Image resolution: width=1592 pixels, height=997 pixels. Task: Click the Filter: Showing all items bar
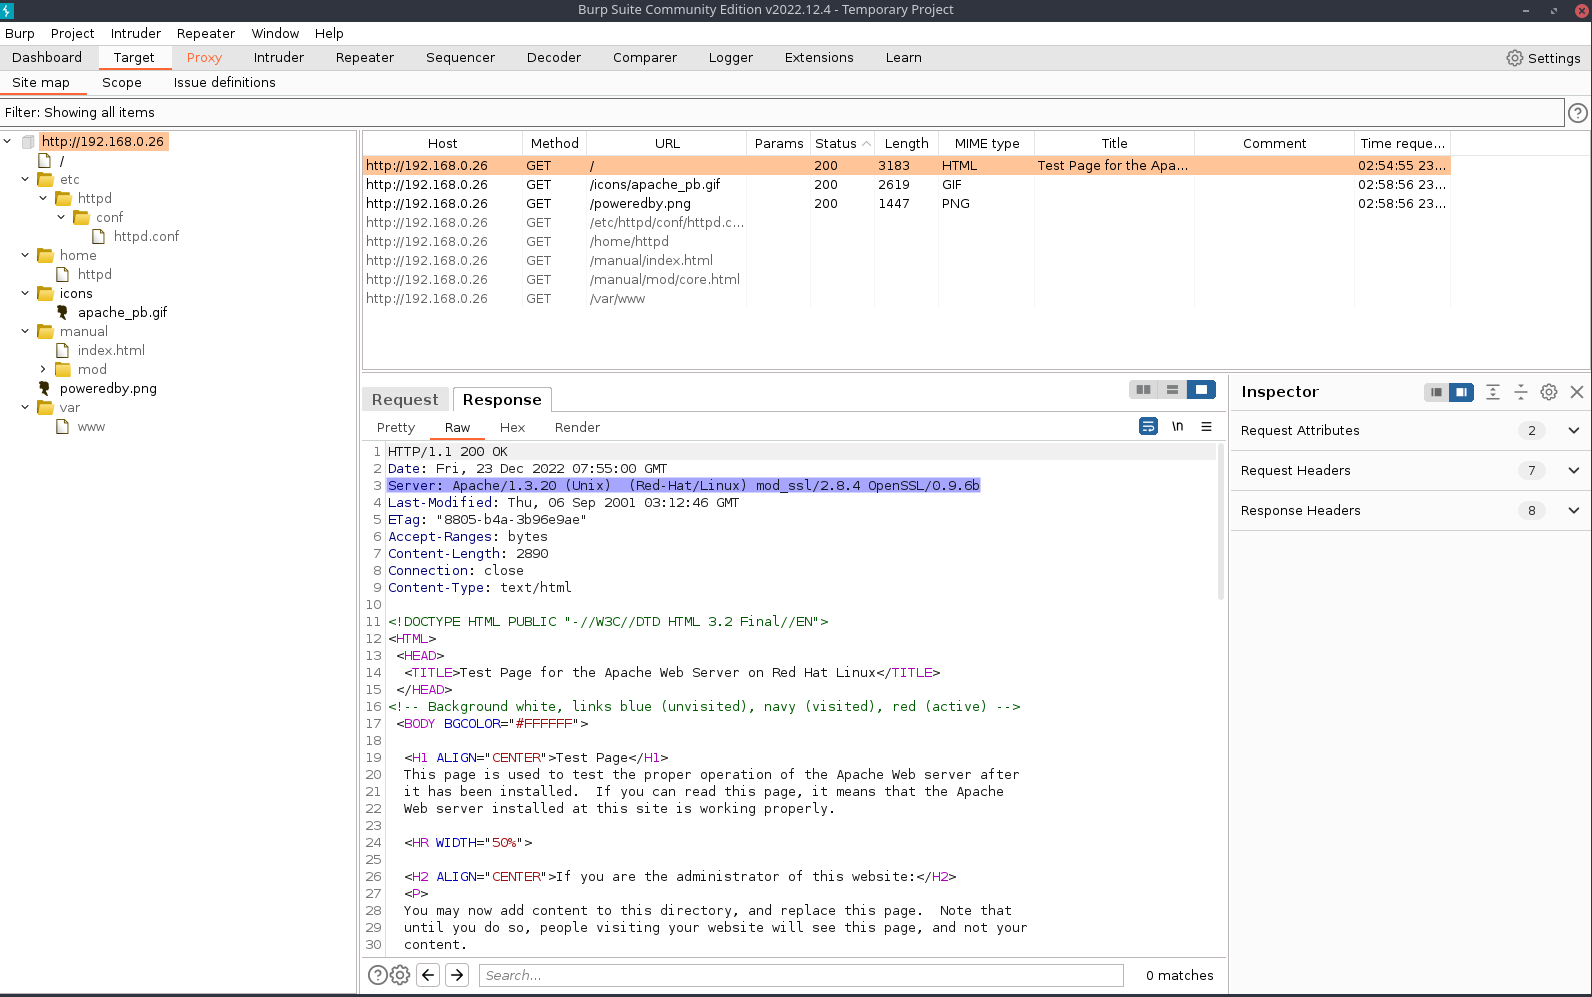[x=782, y=112]
